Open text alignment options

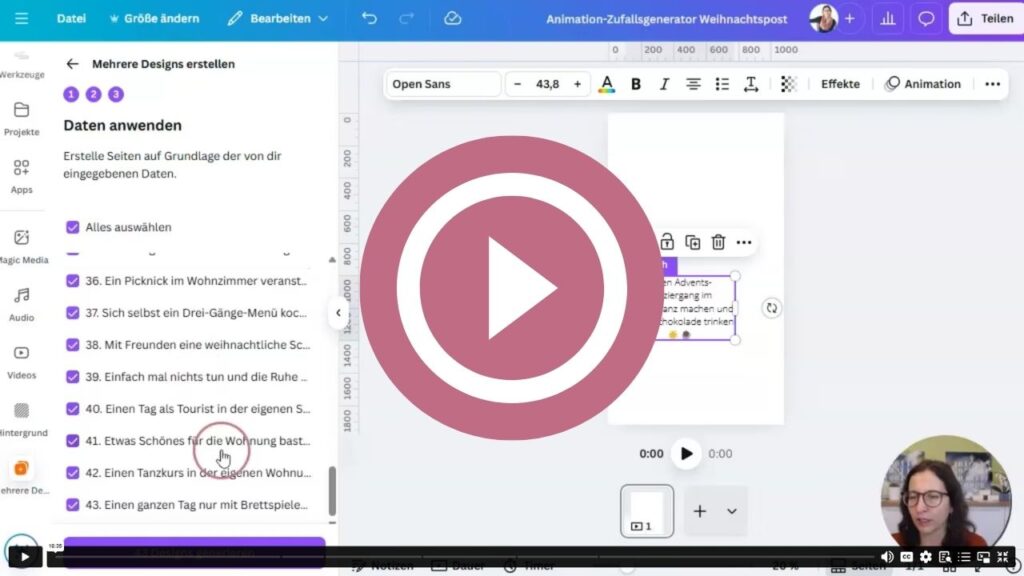click(x=692, y=84)
